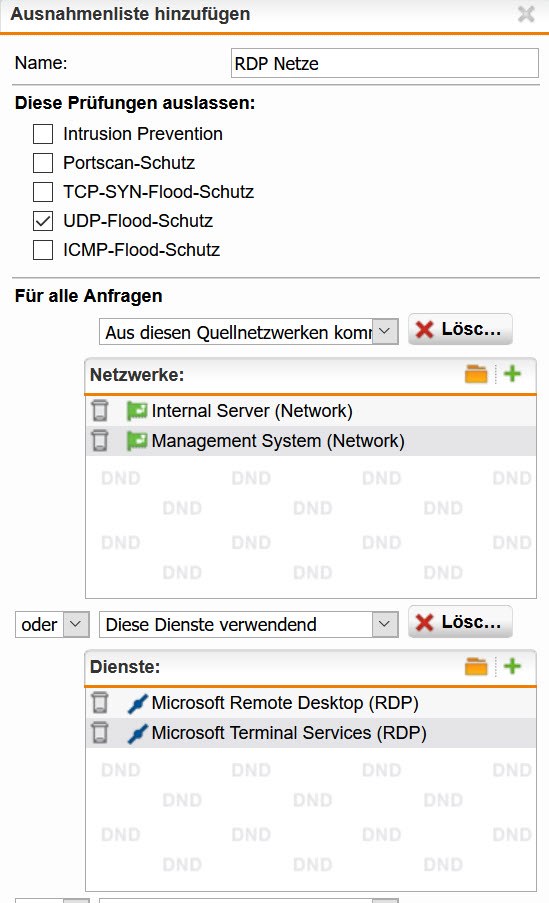Check the Portscan-Schutz option

point(43,163)
